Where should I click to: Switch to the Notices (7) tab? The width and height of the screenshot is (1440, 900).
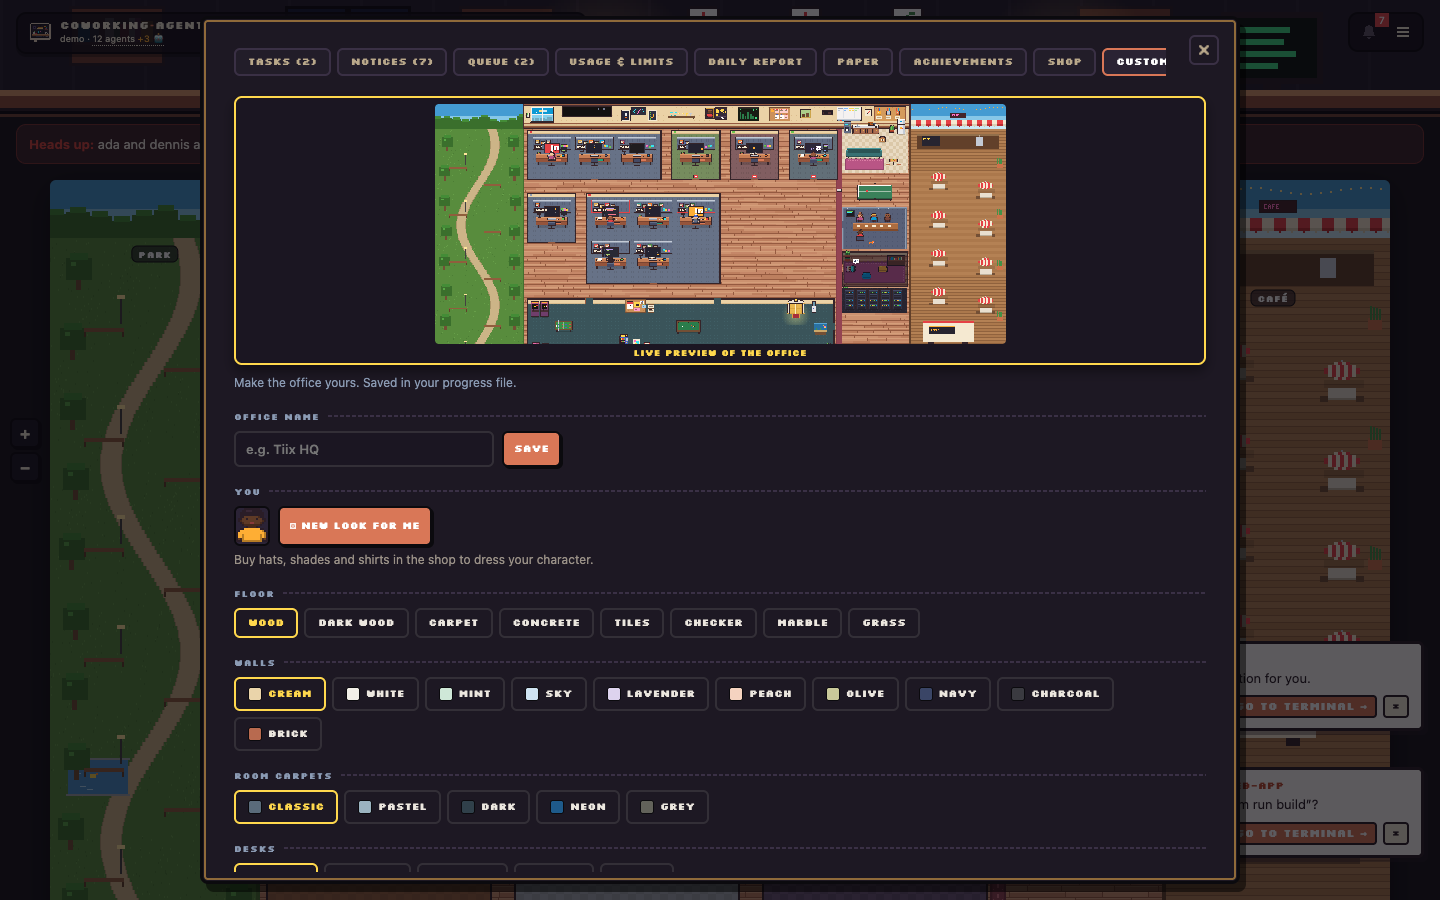pos(392,62)
